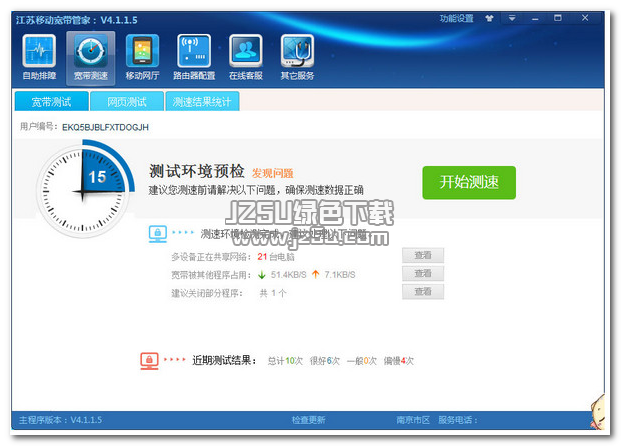The width and height of the screenshot is (621, 446).
Task: Click the speed gauge dial showing 15
Action: click(x=83, y=191)
